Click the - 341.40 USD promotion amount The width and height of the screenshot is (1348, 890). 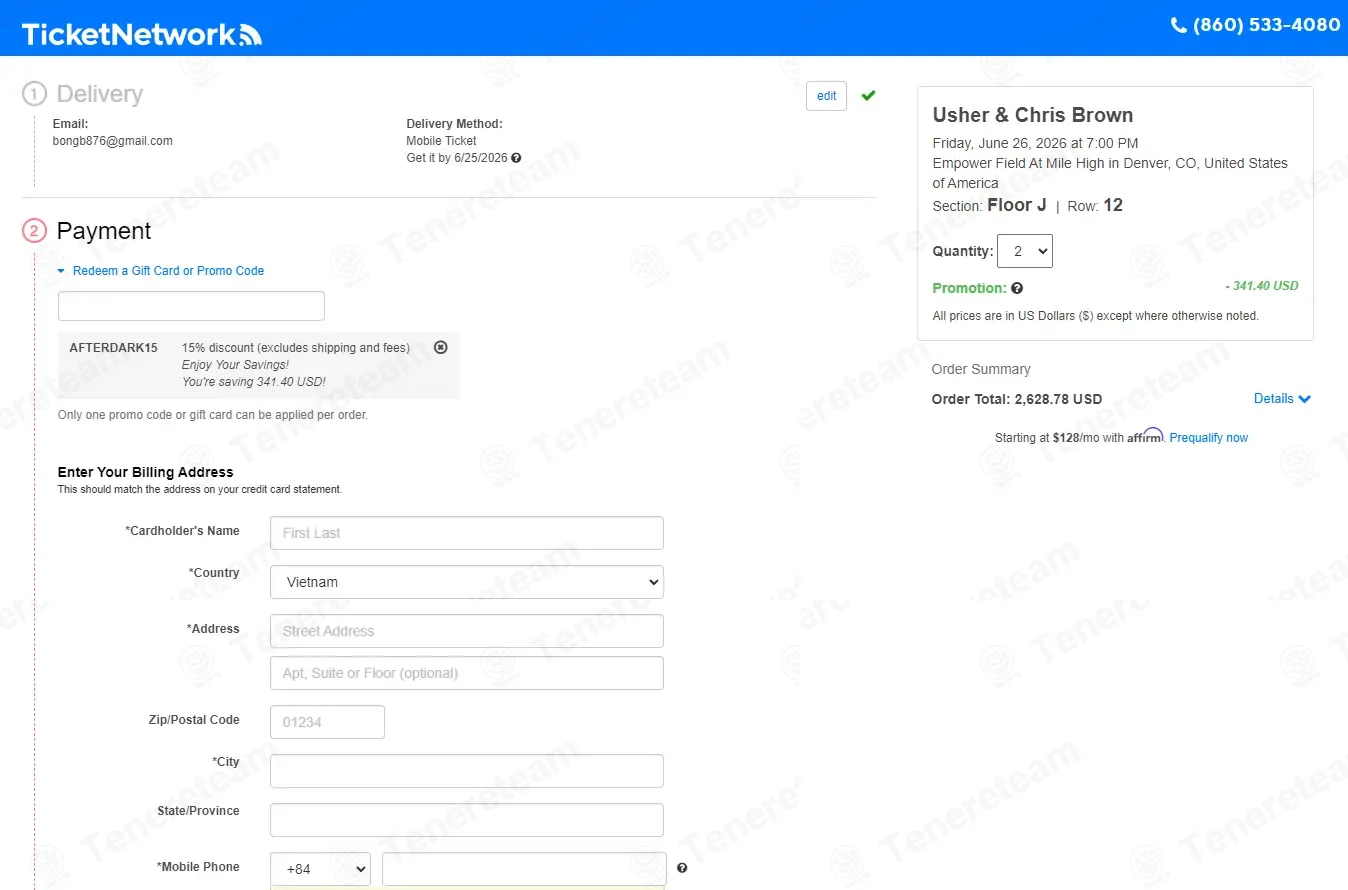point(1262,286)
